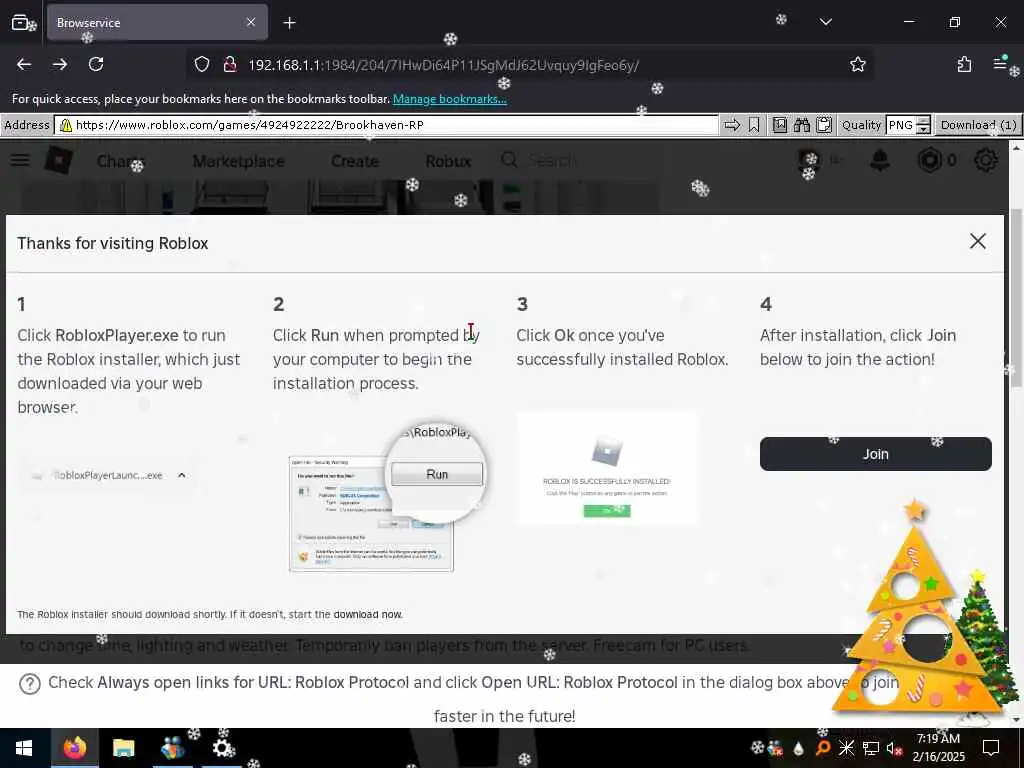Open the Roblox settings gear
The image size is (1024, 768).
pyautogui.click(x=985, y=160)
